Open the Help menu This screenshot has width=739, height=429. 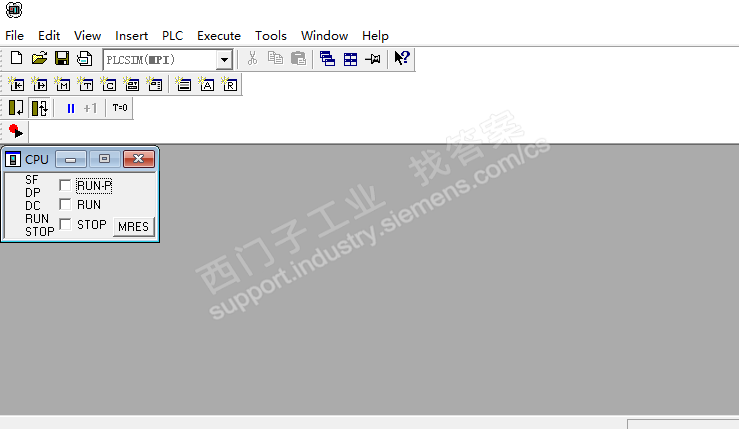click(x=375, y=36)
